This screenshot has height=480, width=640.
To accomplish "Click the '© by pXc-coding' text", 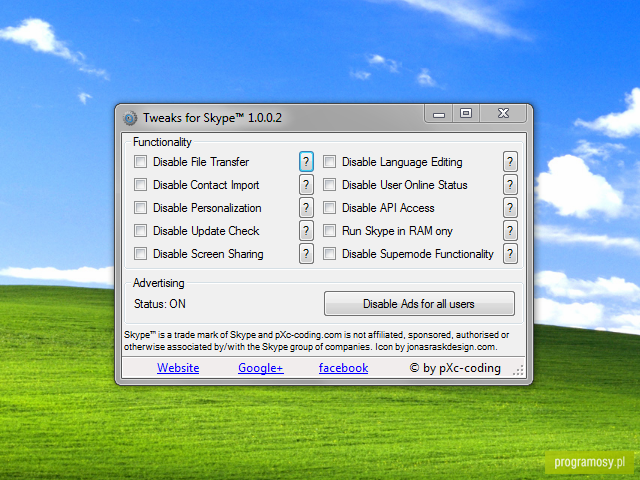I will 455,368.
